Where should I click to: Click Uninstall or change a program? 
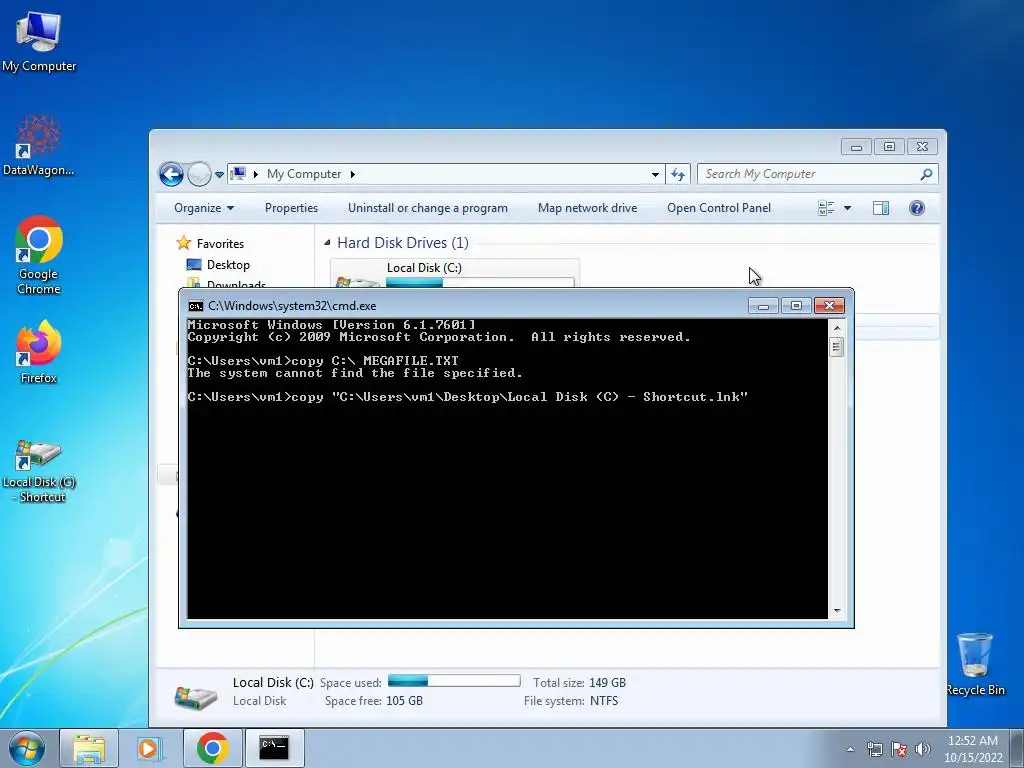pyautogui.click(x=428, y=208)
